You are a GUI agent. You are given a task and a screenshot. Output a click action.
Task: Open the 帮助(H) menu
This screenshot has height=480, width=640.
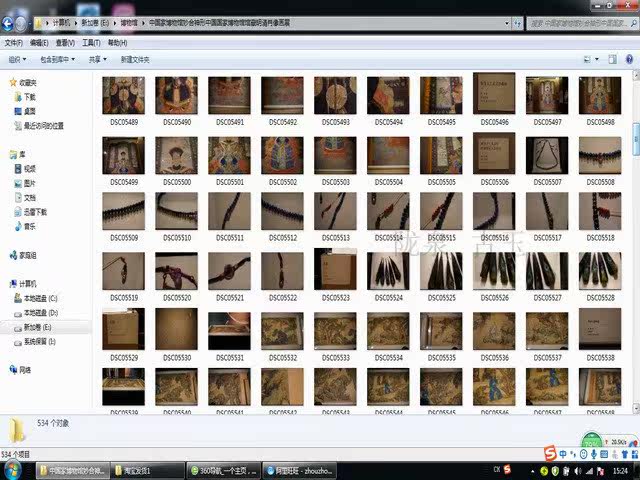(x=117, y=43)
